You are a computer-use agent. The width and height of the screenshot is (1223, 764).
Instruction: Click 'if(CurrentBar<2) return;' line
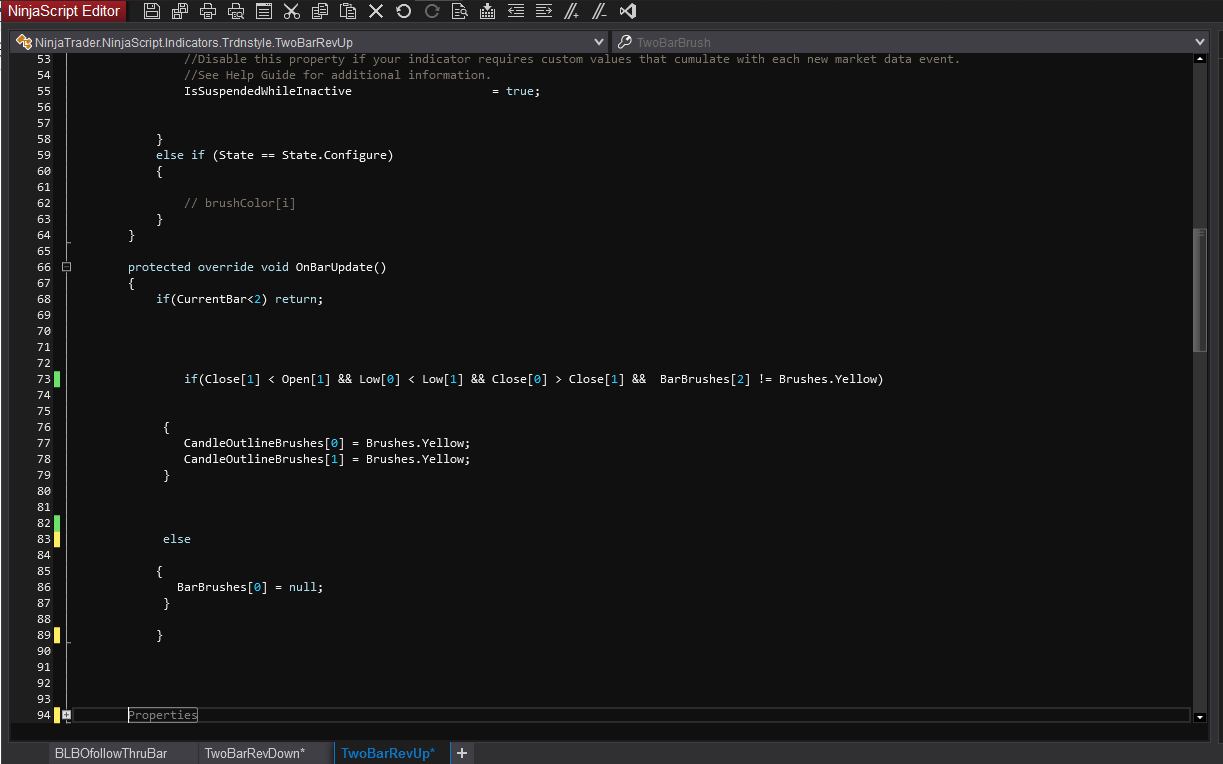[x=240, y=299]
